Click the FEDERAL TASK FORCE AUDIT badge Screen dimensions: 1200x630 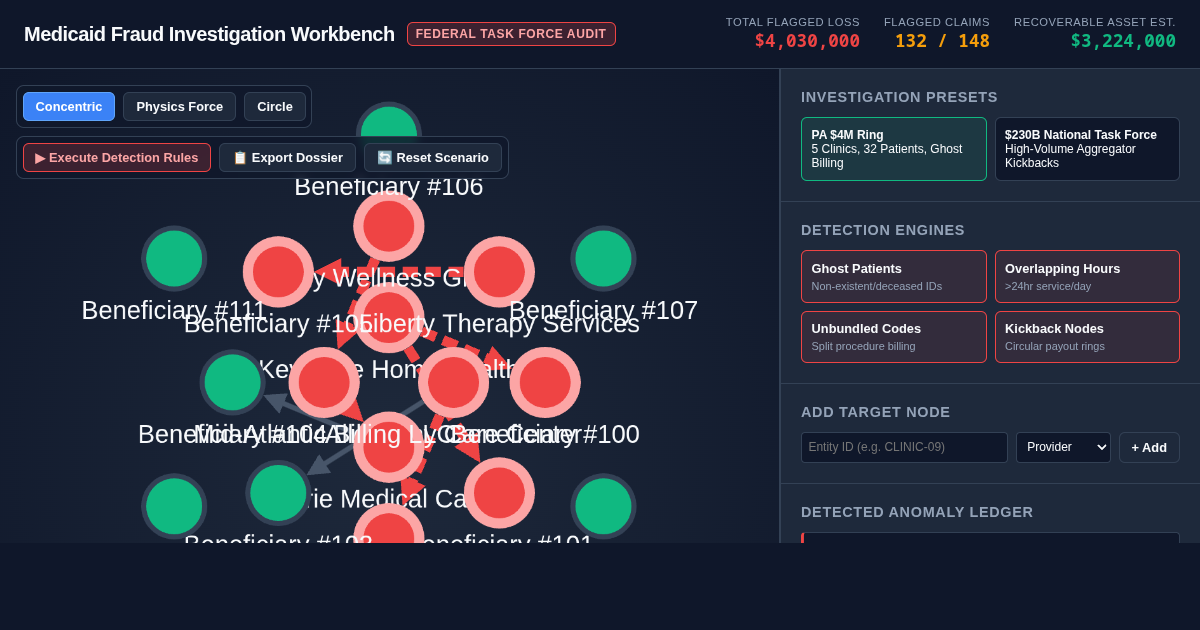[x=511, y=34]
